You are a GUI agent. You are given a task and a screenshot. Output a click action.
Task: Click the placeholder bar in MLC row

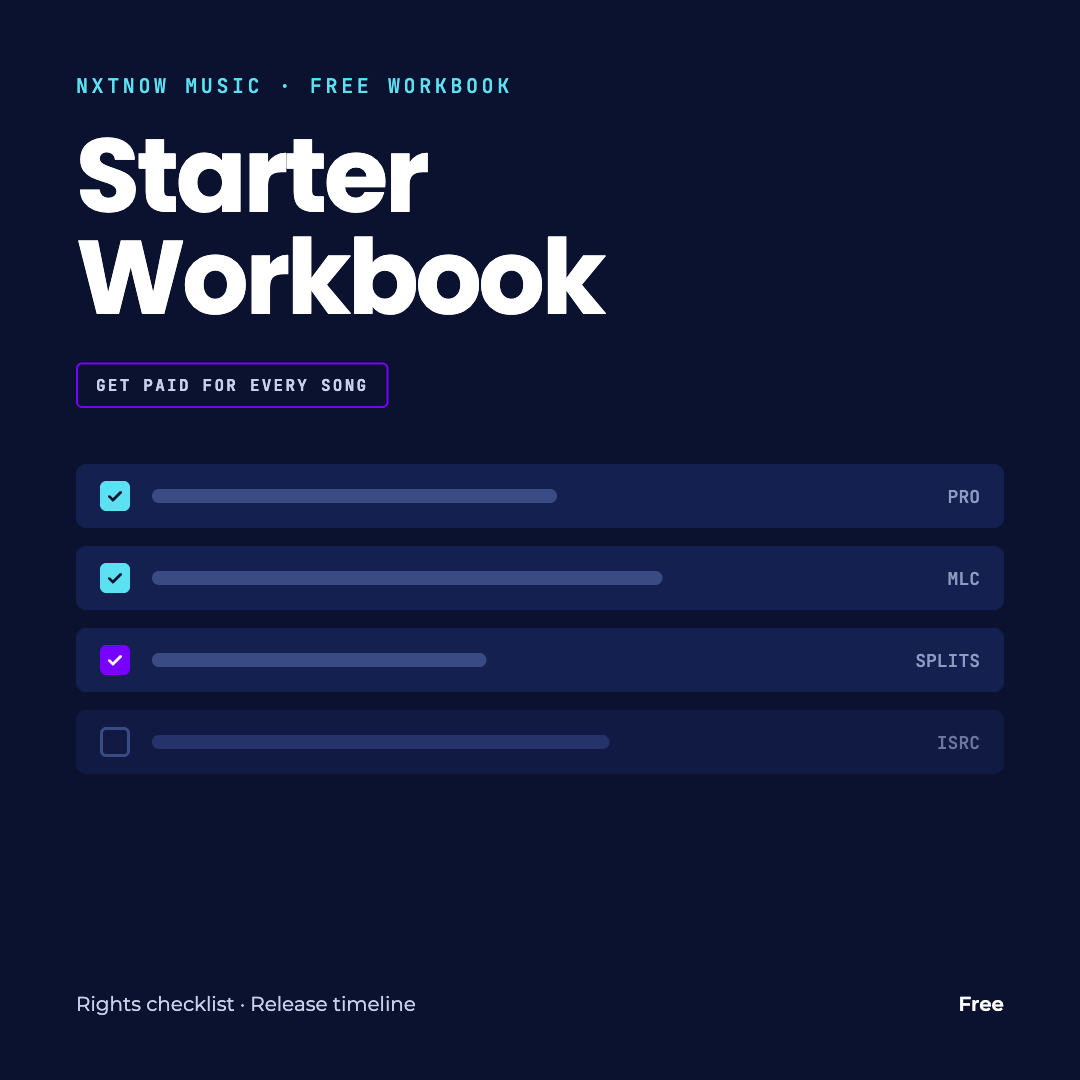pos(407,578)
